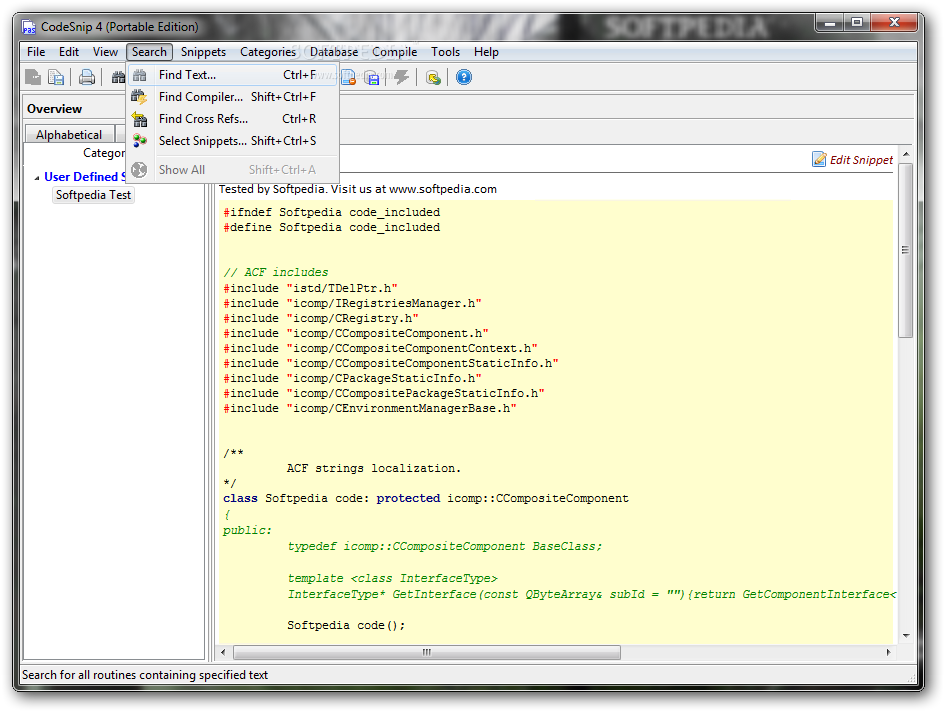
Task: Click the save database toolbar icon
Action: (371, 77)
